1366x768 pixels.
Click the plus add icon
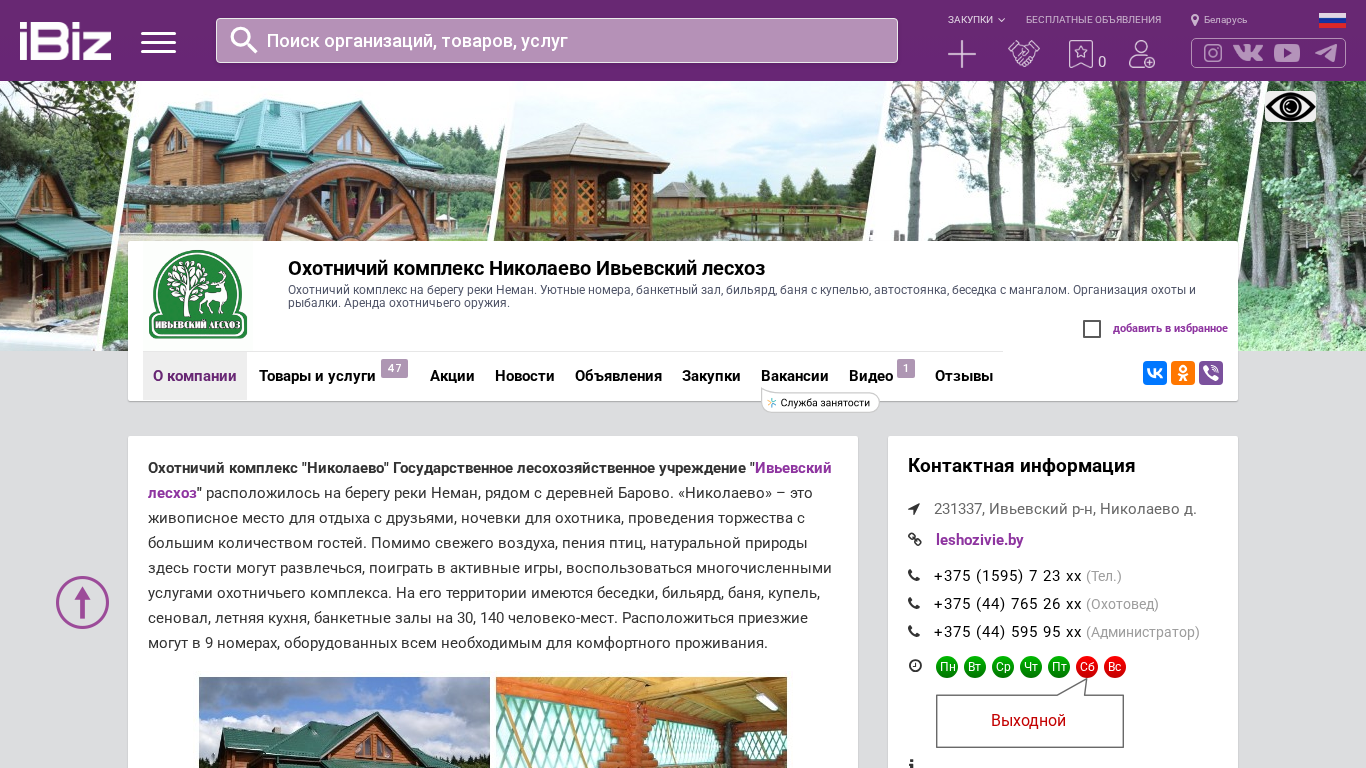click(962, 54)
